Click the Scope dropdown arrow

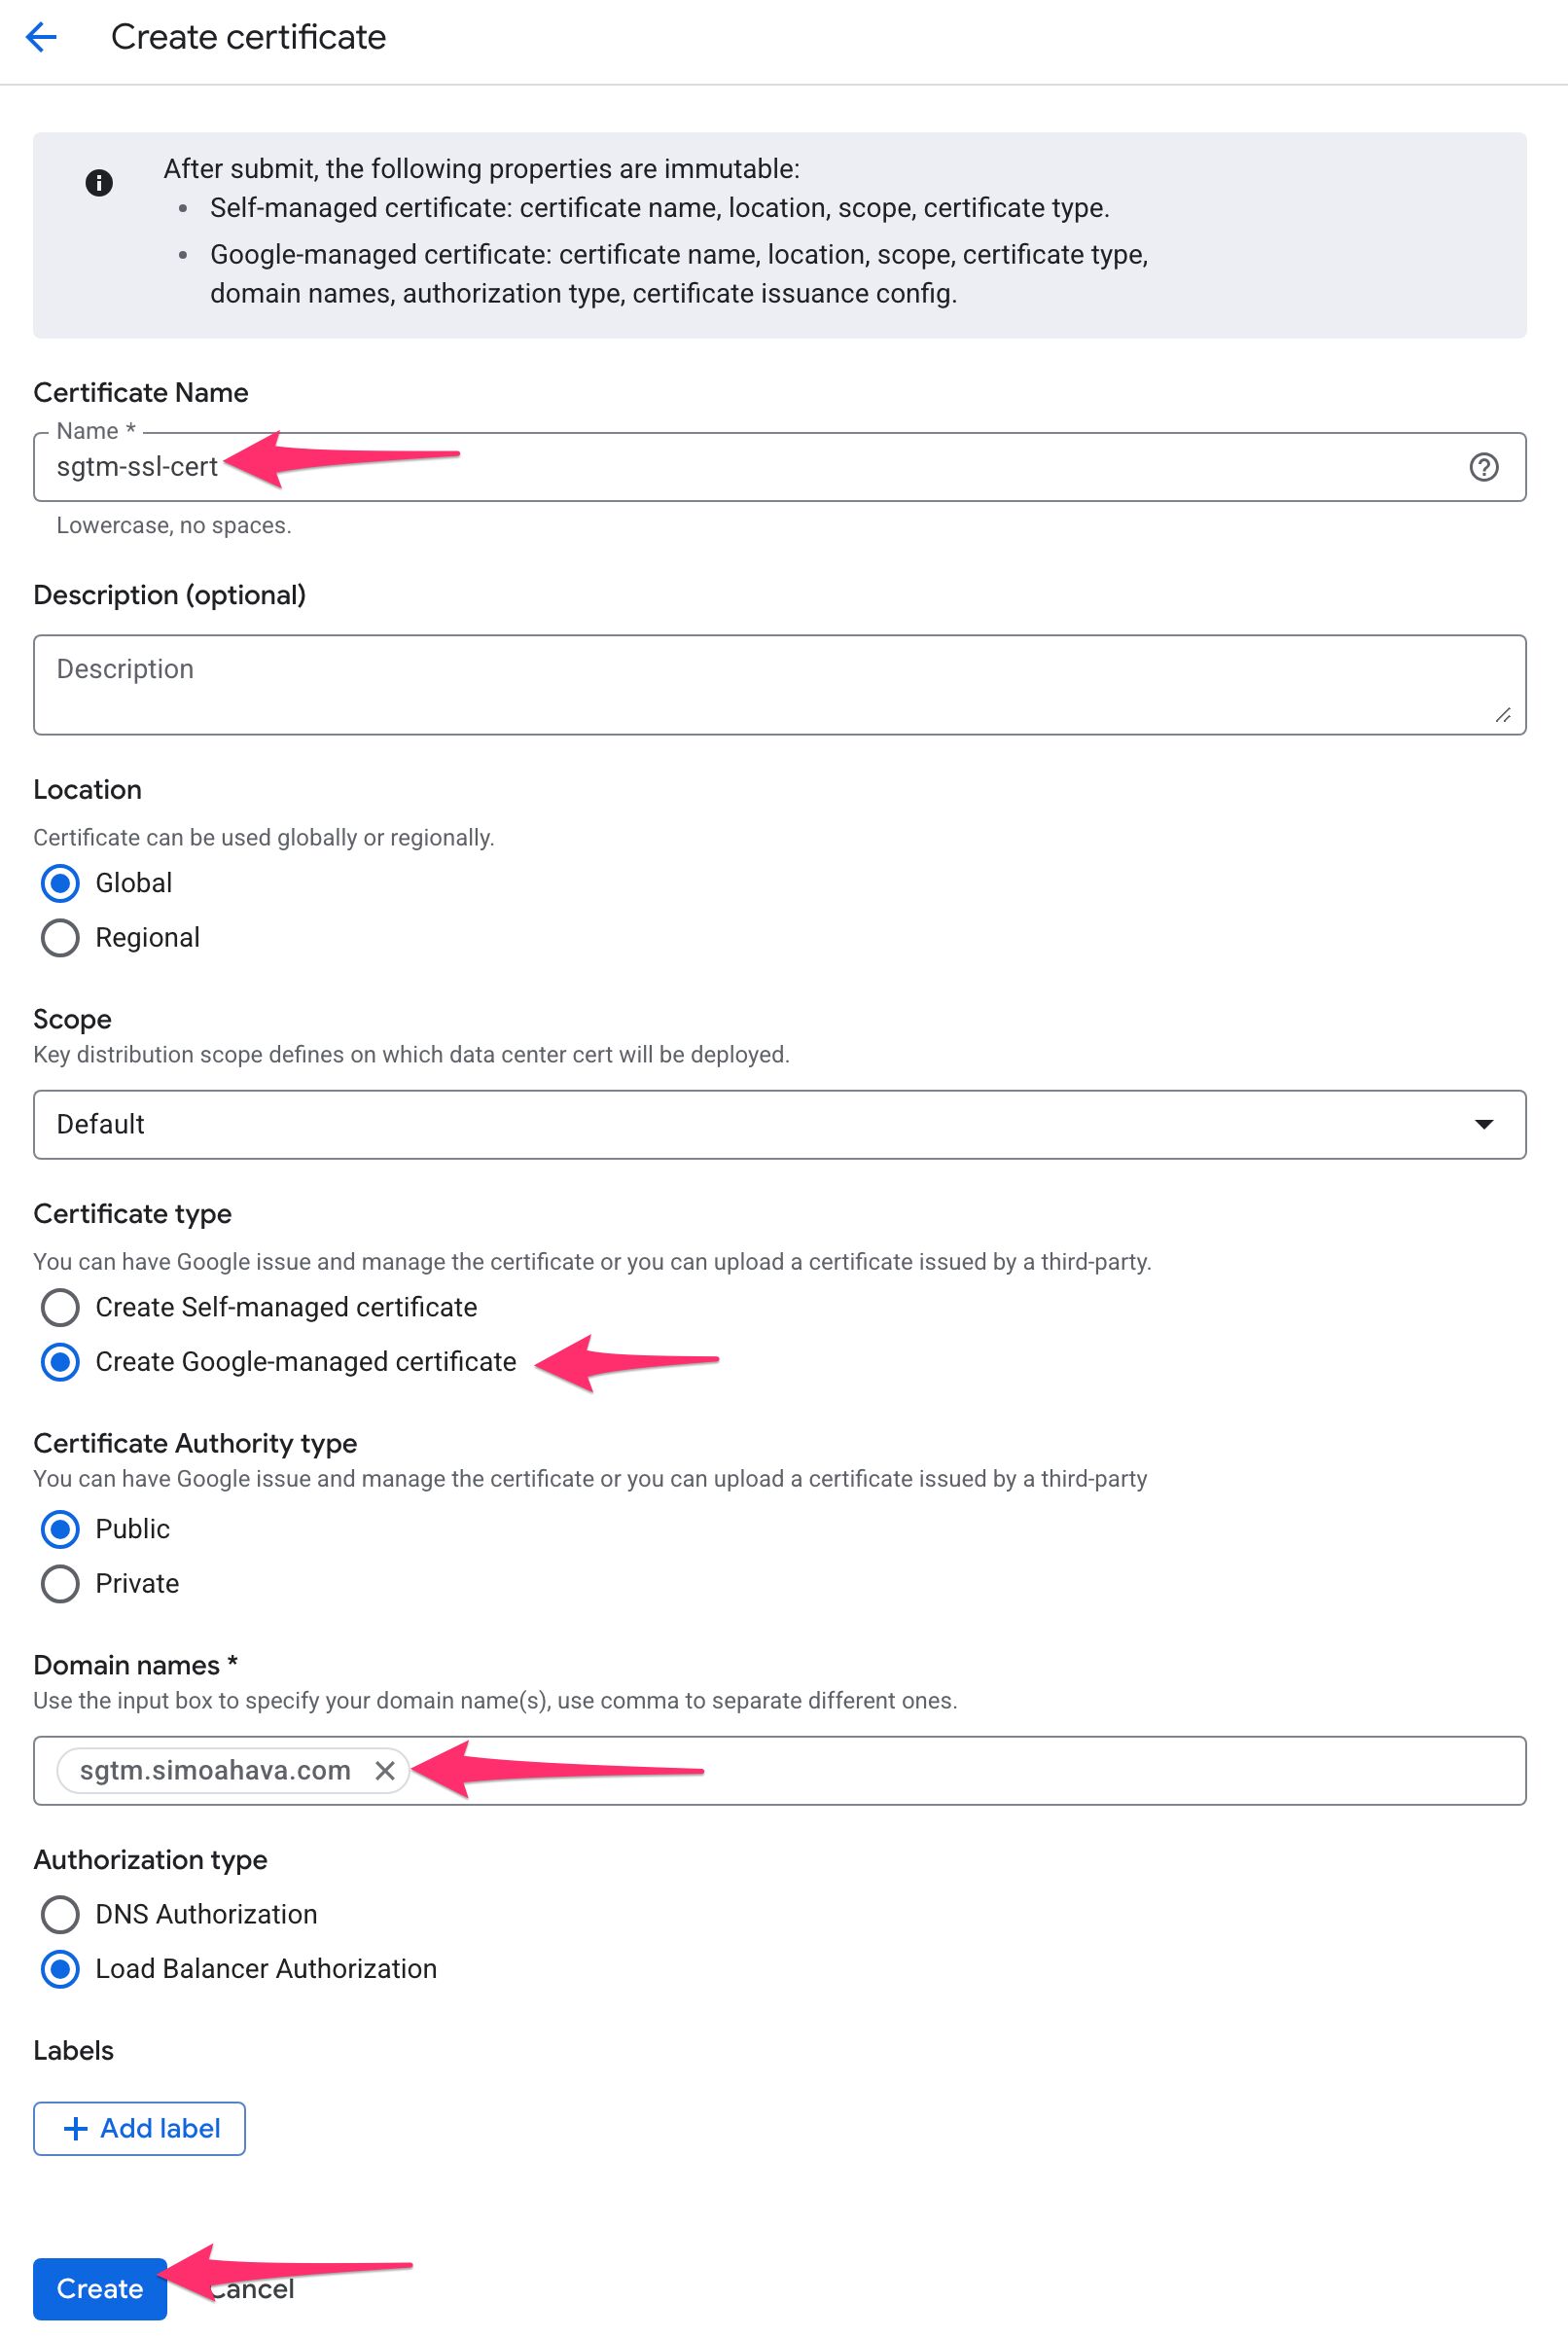pos(1484,1125)
